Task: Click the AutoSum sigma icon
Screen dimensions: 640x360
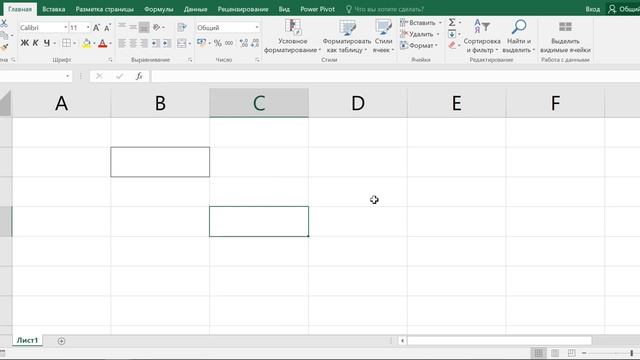Action: [452, 22]
